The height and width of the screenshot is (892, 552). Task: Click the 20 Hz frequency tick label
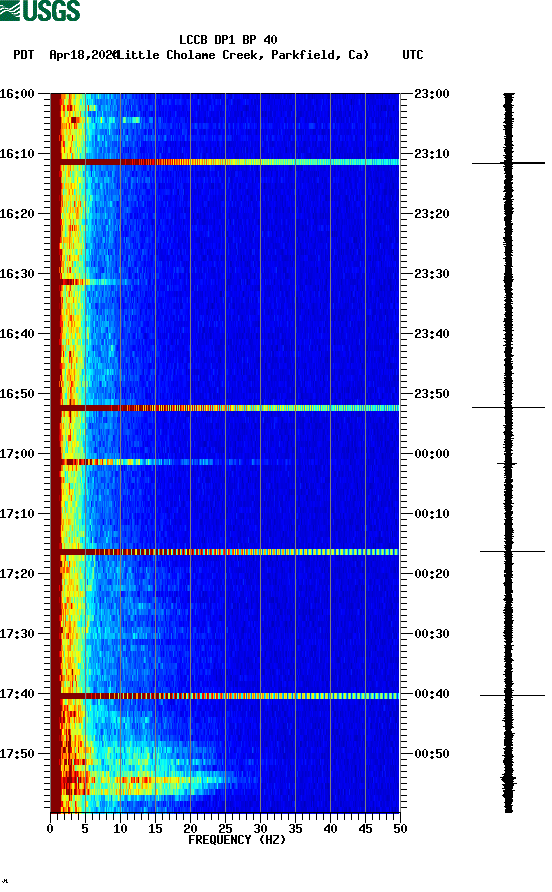190,828
